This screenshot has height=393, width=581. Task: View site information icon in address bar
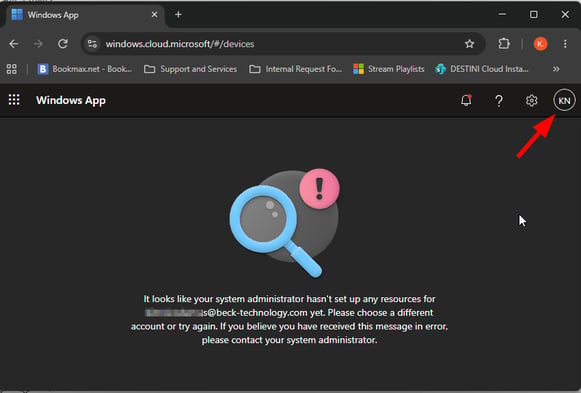[92, 44]
